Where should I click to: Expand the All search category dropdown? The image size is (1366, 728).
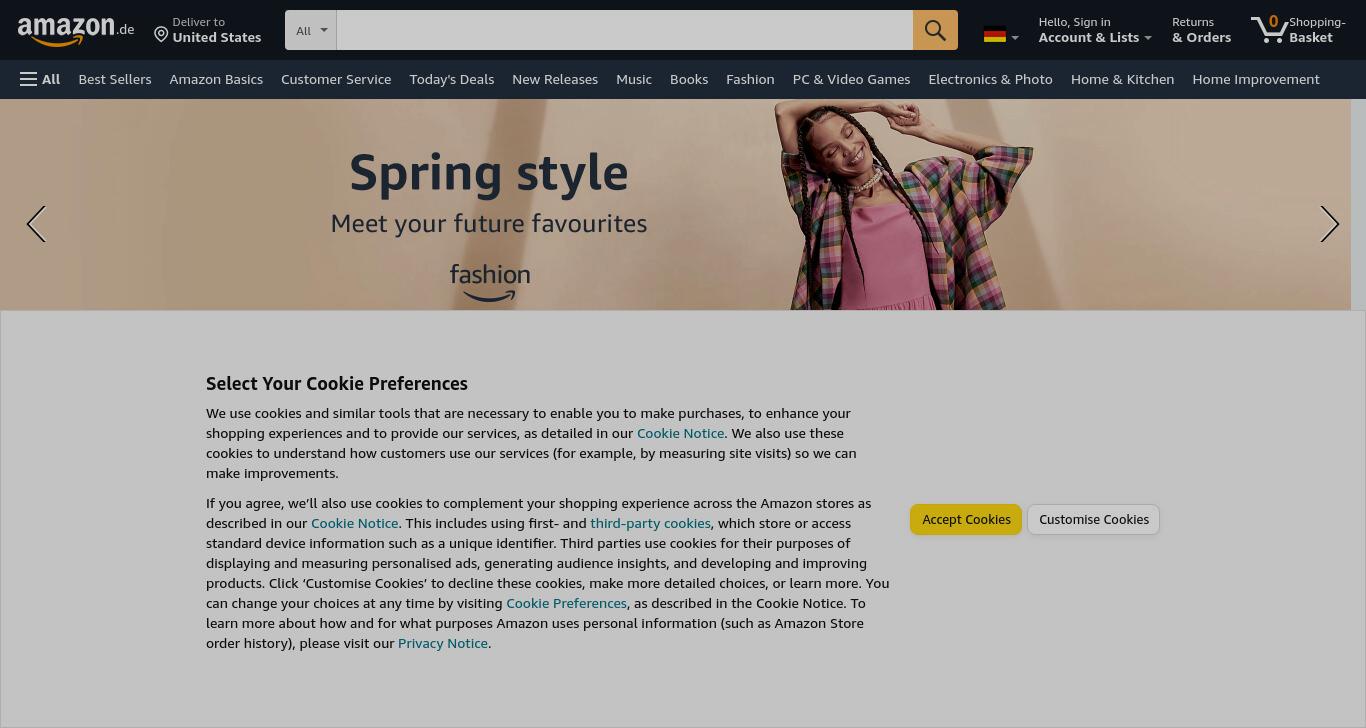click(x=311, y=30)
